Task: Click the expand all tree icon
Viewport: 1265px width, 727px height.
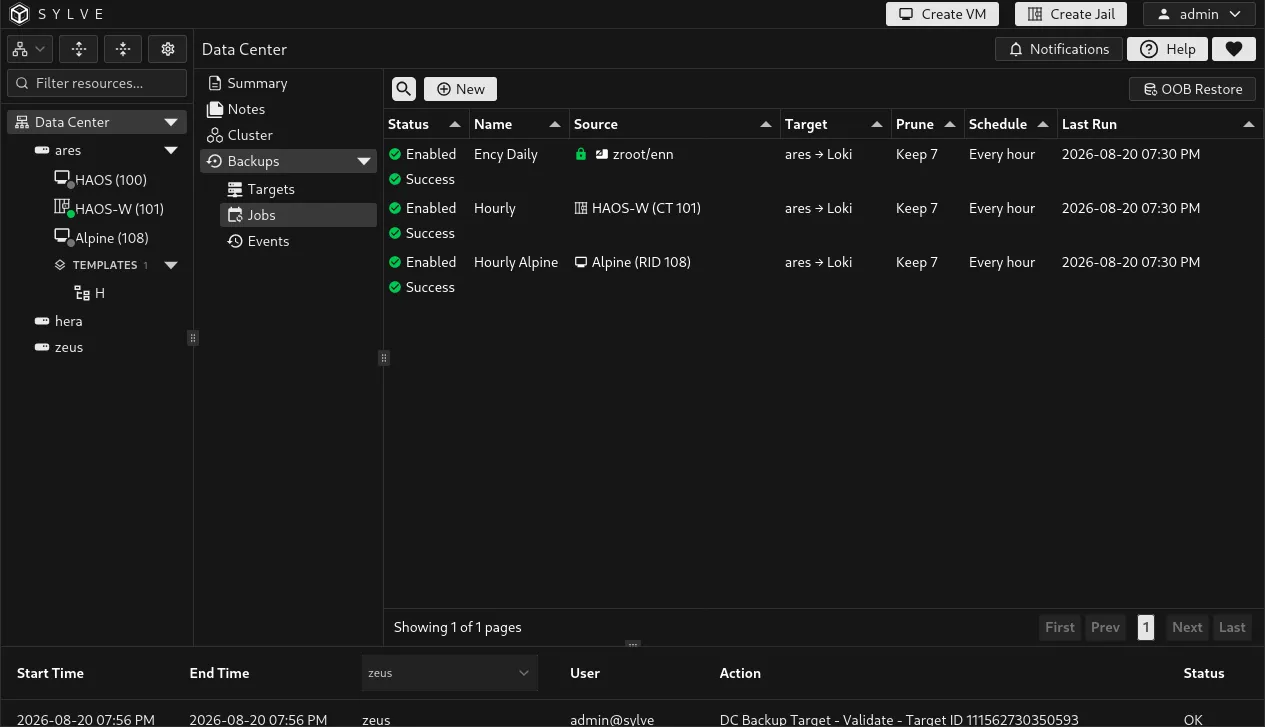Action: coord(78,49)
